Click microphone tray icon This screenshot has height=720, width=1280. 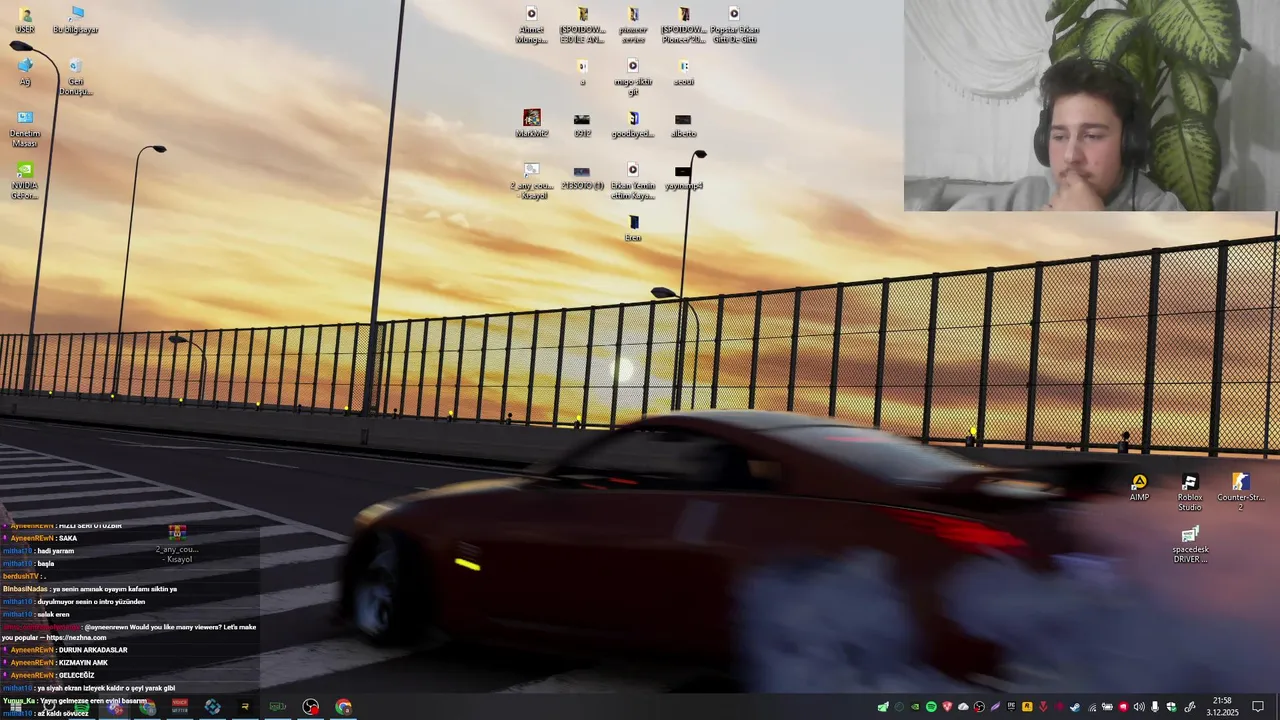(x=1155, y=707)
